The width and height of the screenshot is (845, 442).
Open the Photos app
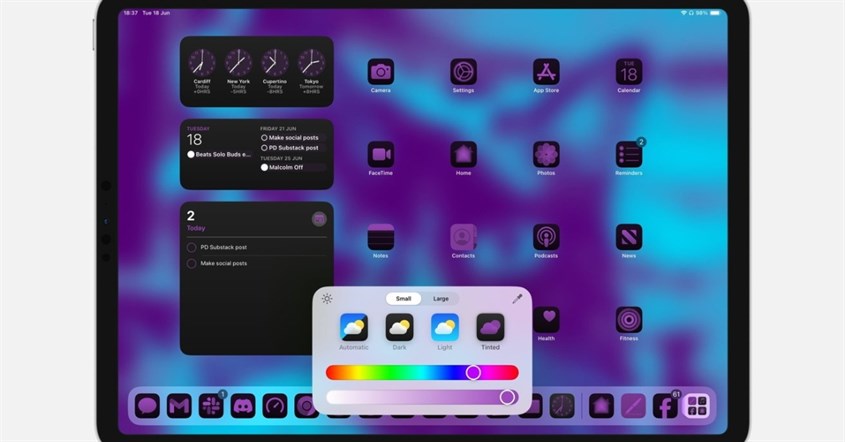coord(546,154)
